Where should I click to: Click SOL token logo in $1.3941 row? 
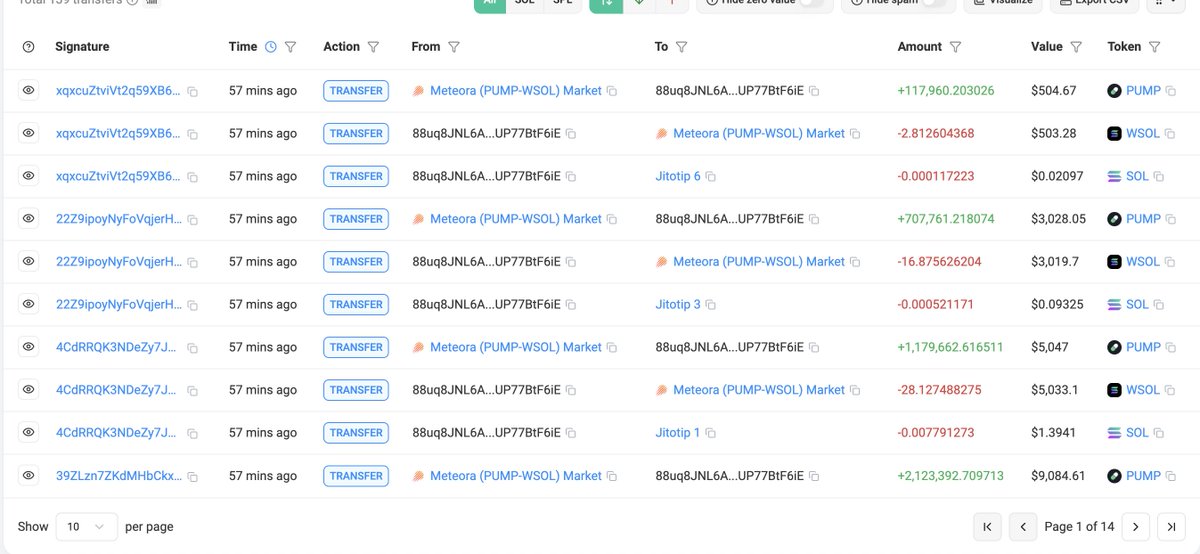[1115, 433]
